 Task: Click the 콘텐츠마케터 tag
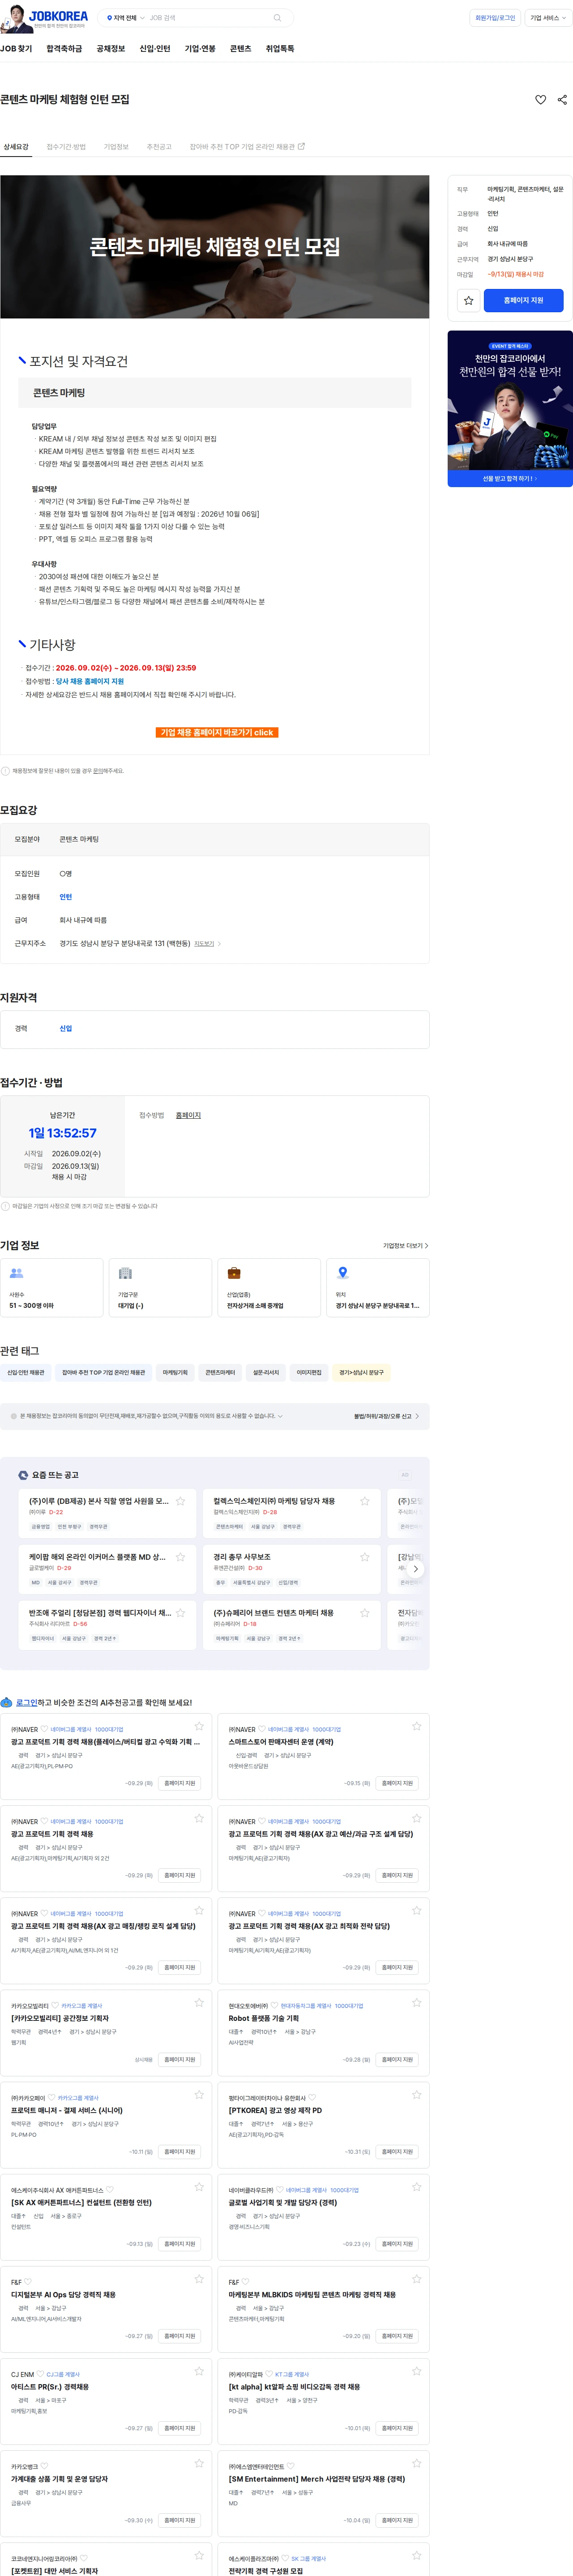(x=220, y=1373)
